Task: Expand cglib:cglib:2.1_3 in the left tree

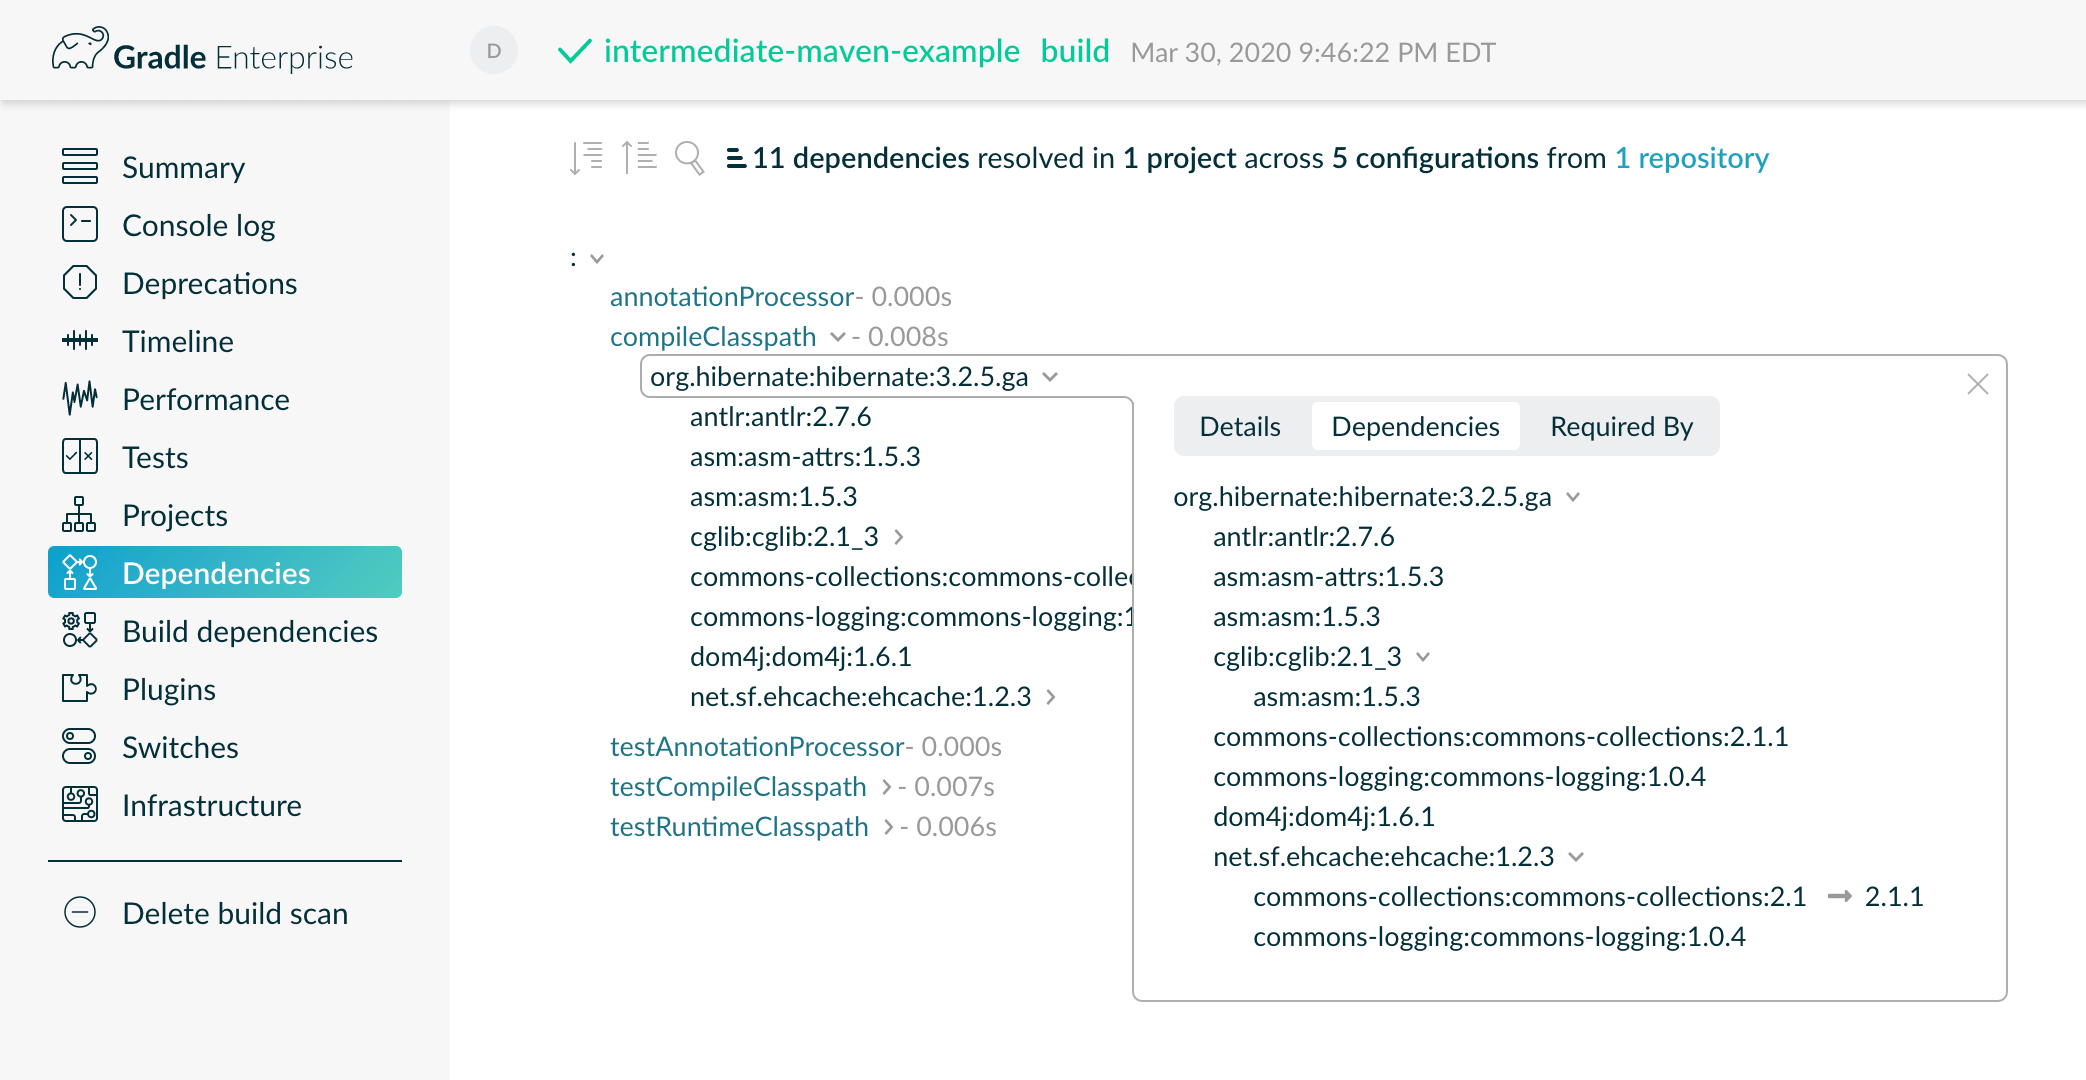Action: tap(899, 537)
